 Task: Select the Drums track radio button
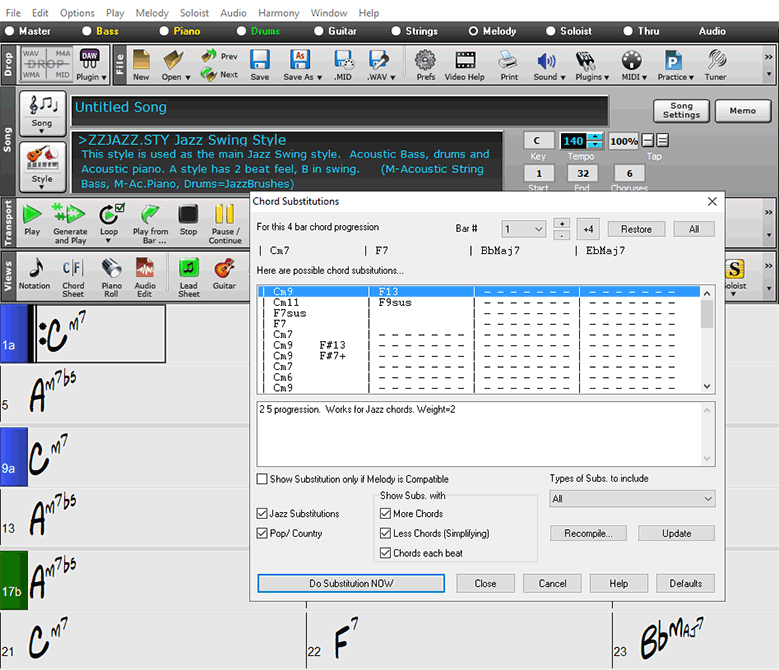point(241,31)
